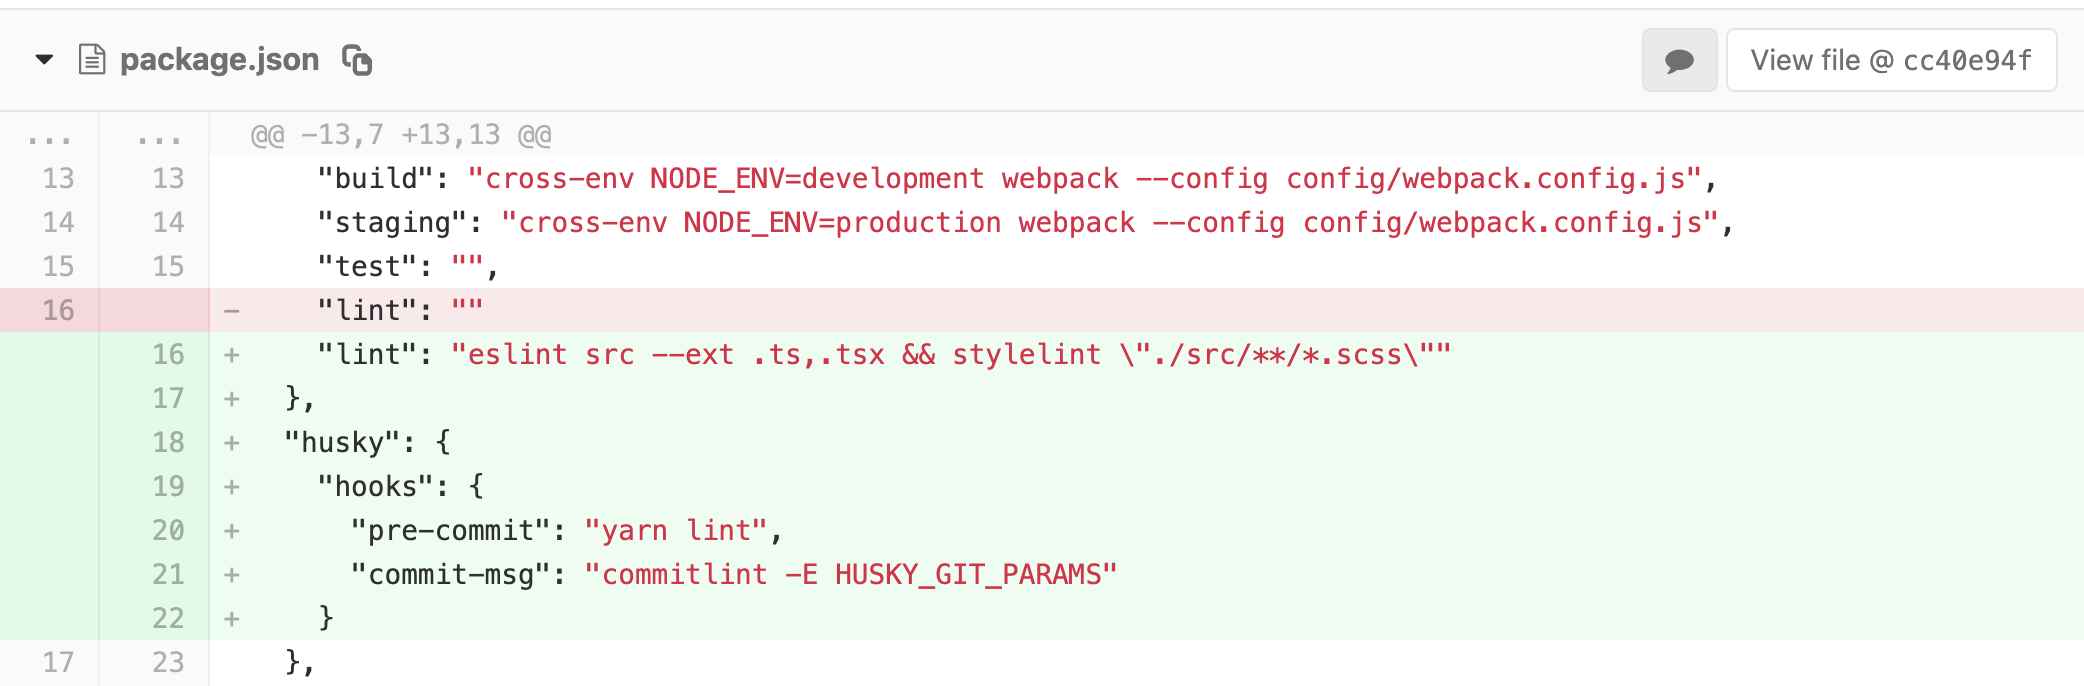Collapse the package.json diff with caret
The image size is (2084, 686).
click(44, 60)
